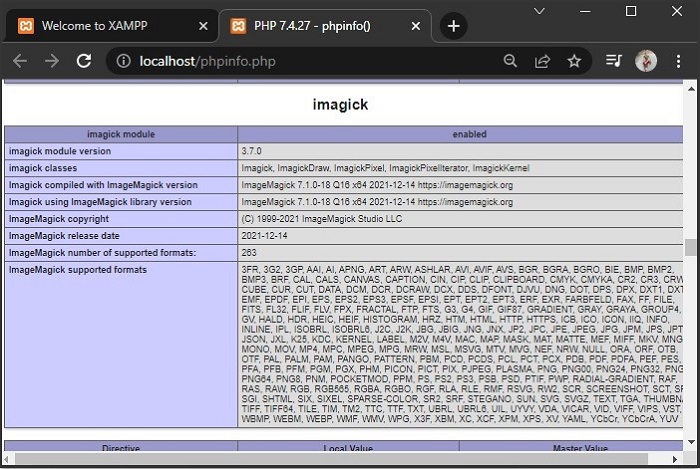Click the forward navigation arrow
Viewport: 700px width, 469px height.
(x=52, y=61)
